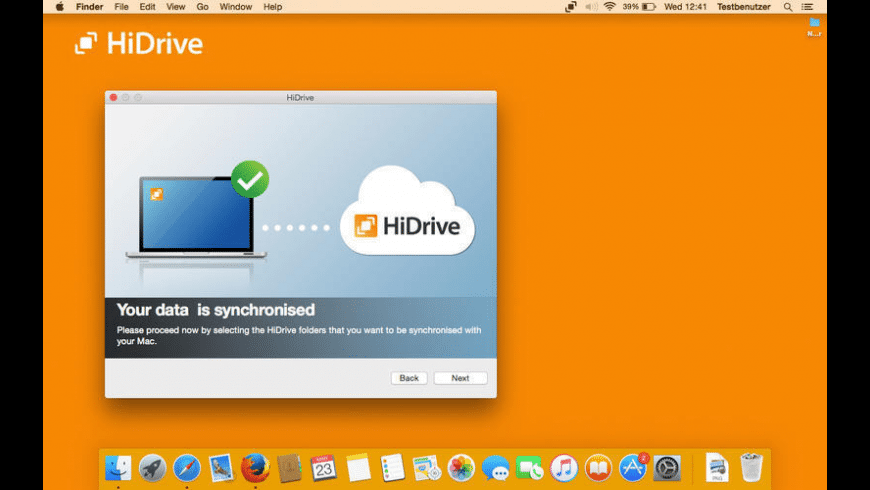Click the HiDrive cloud logo illustration
Viewport: 870px width, 490px height.
coord(407,211)
